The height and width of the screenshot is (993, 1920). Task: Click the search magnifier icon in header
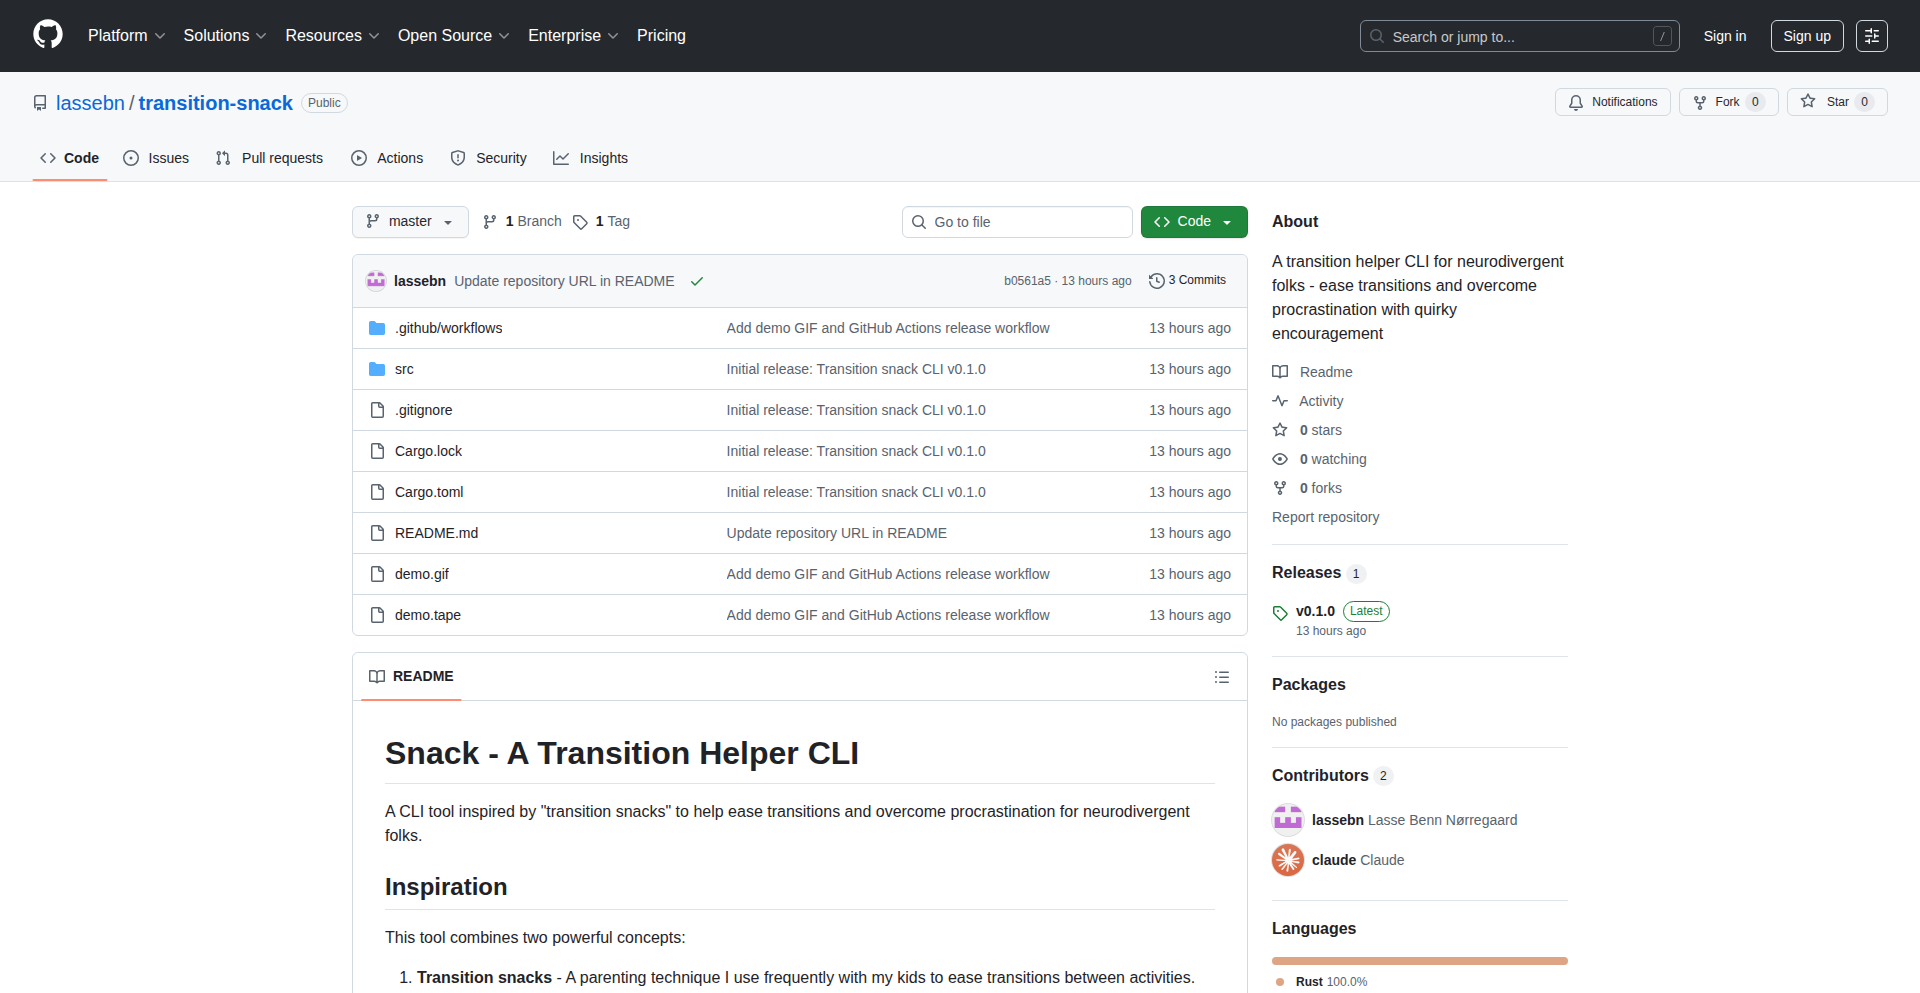(1377, 36)
